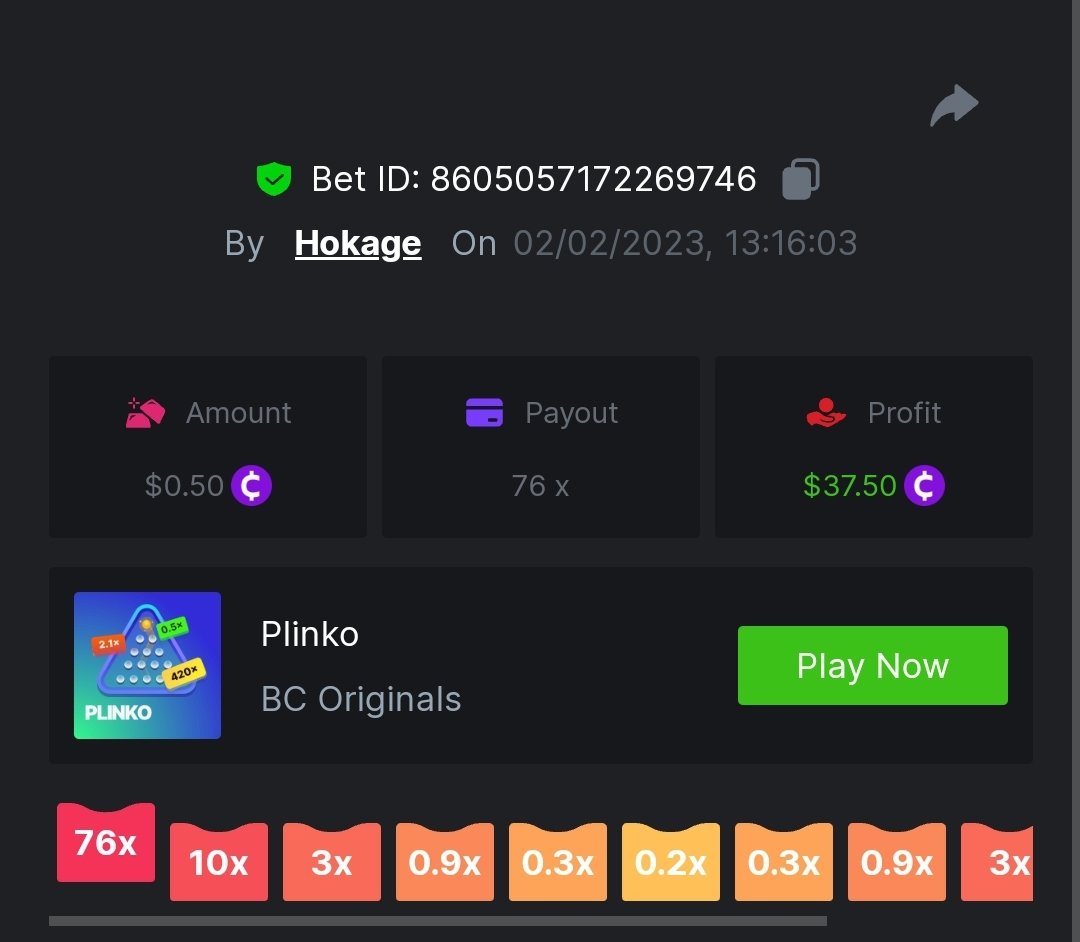The height and width of the screenshot is (942, 1080).
Task: Click the green $37.50 profit value
Action: [850, 485]
